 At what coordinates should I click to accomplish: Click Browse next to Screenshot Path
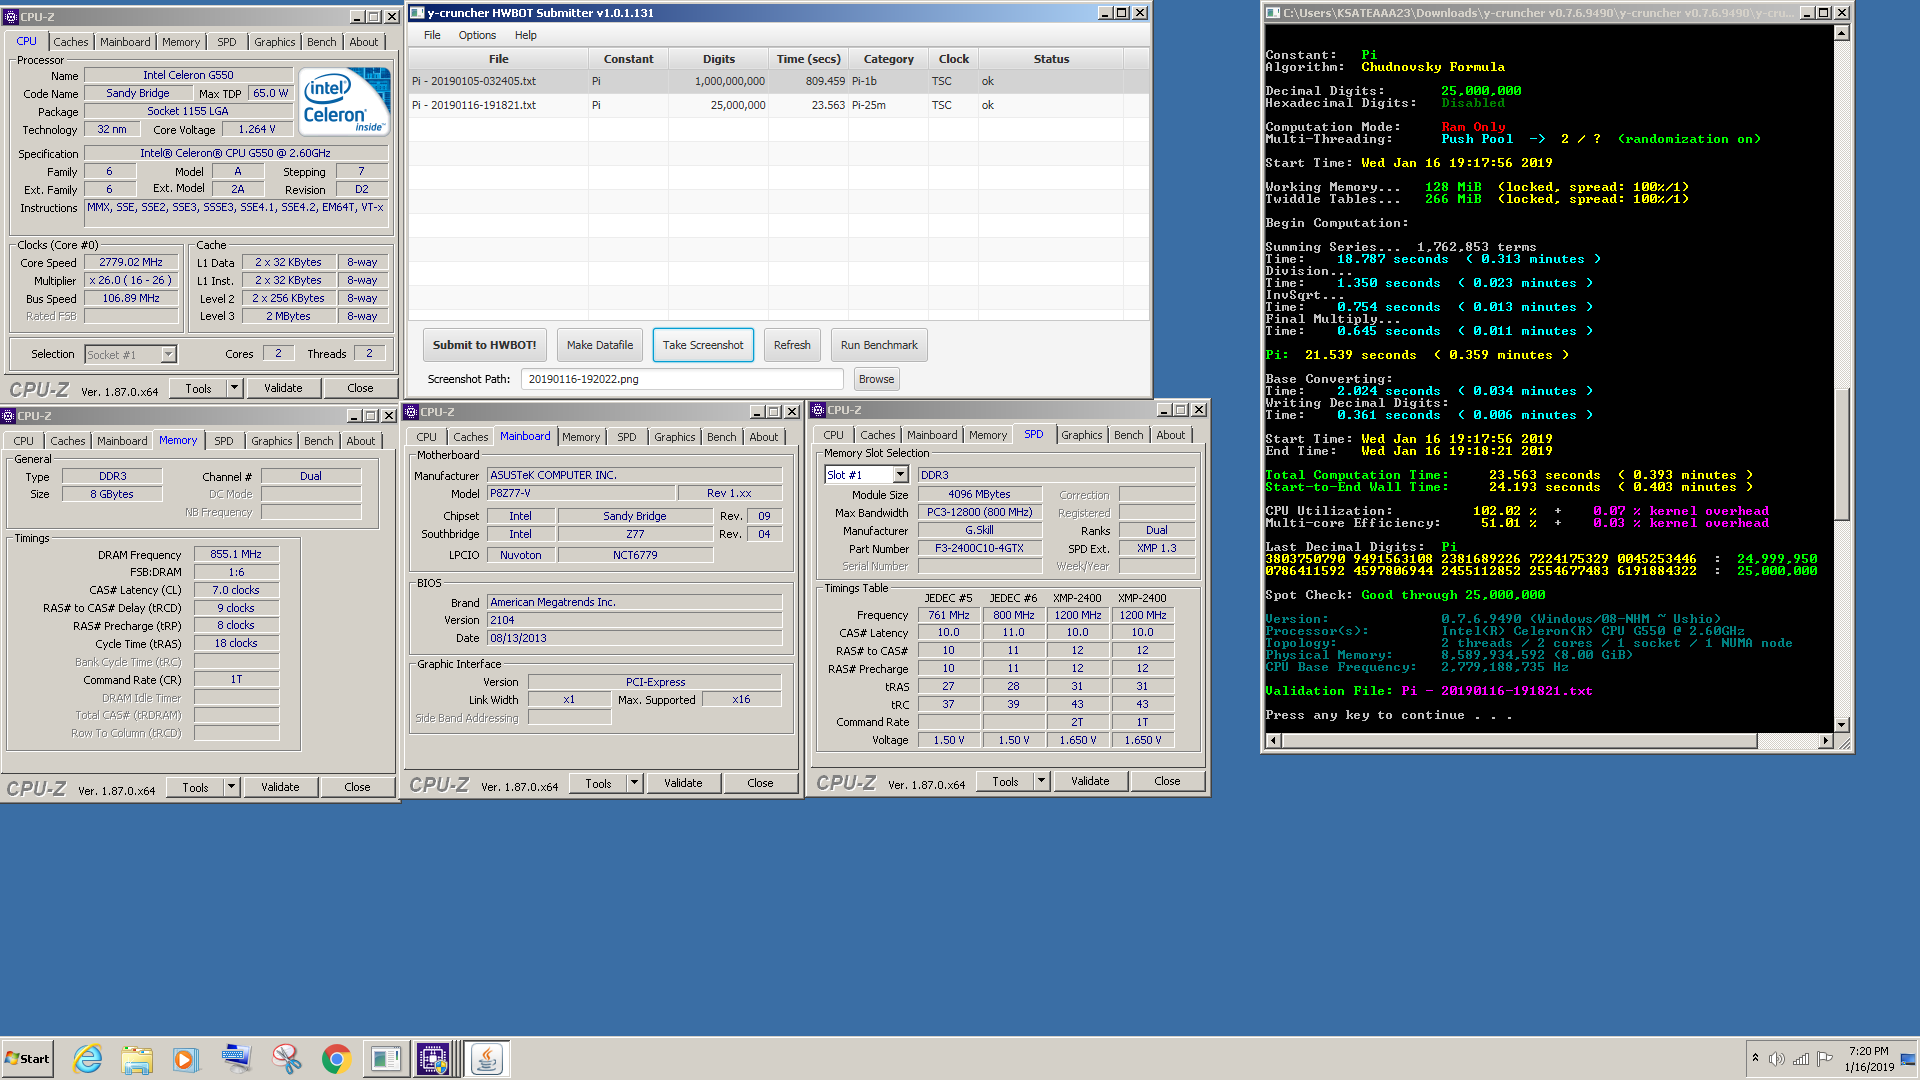pyautogui.click(x=877, y=379)
